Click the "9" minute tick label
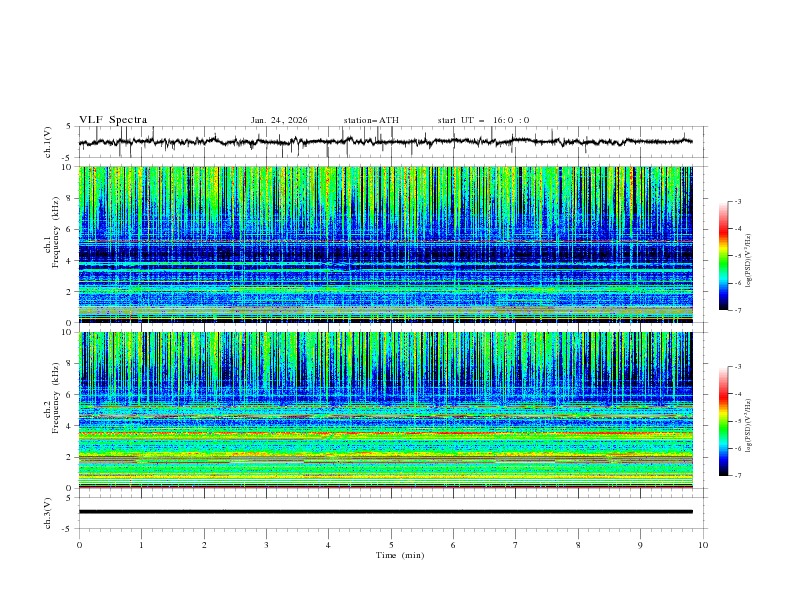Screen dimensions: 792x612 [640, 545]
